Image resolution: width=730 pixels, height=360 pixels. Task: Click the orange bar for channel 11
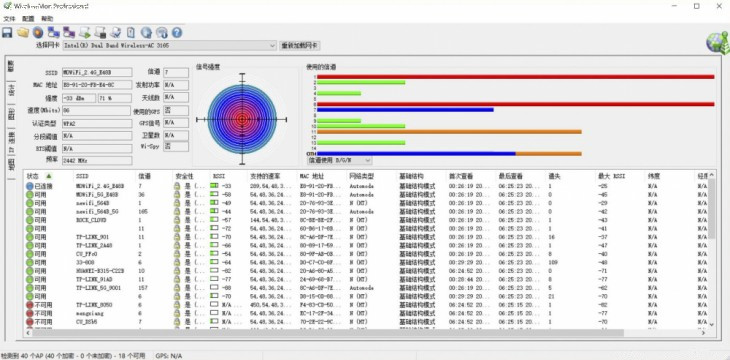[x=449, y=132]
